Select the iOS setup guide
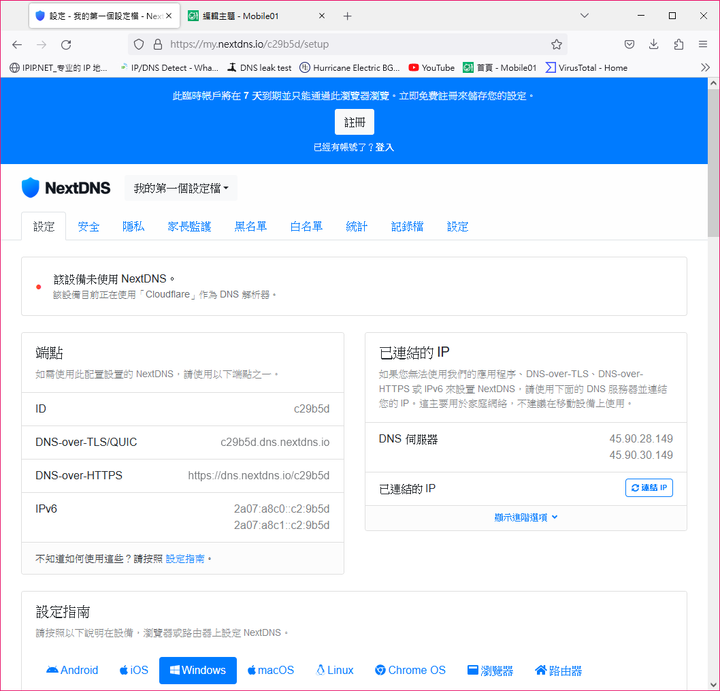The height and width of the screenshot is (691, 720). [x=134, y=670]
